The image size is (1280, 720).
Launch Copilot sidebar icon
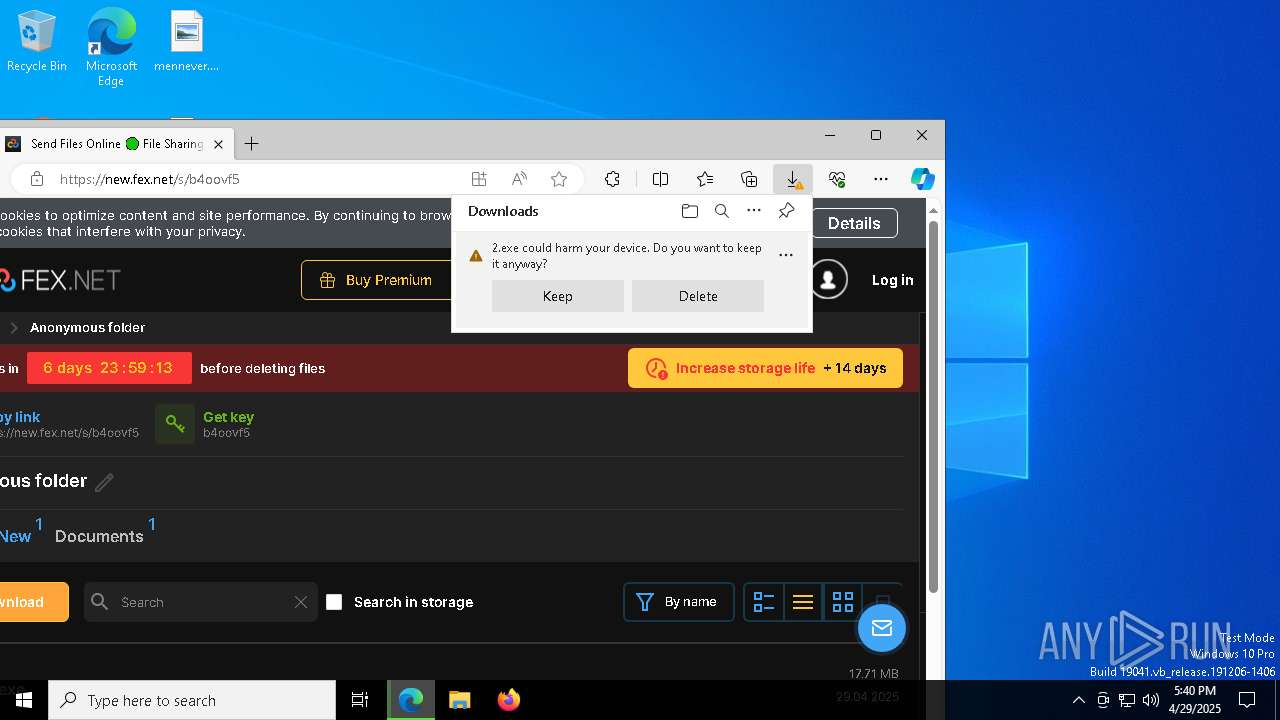tap(922, 179)
